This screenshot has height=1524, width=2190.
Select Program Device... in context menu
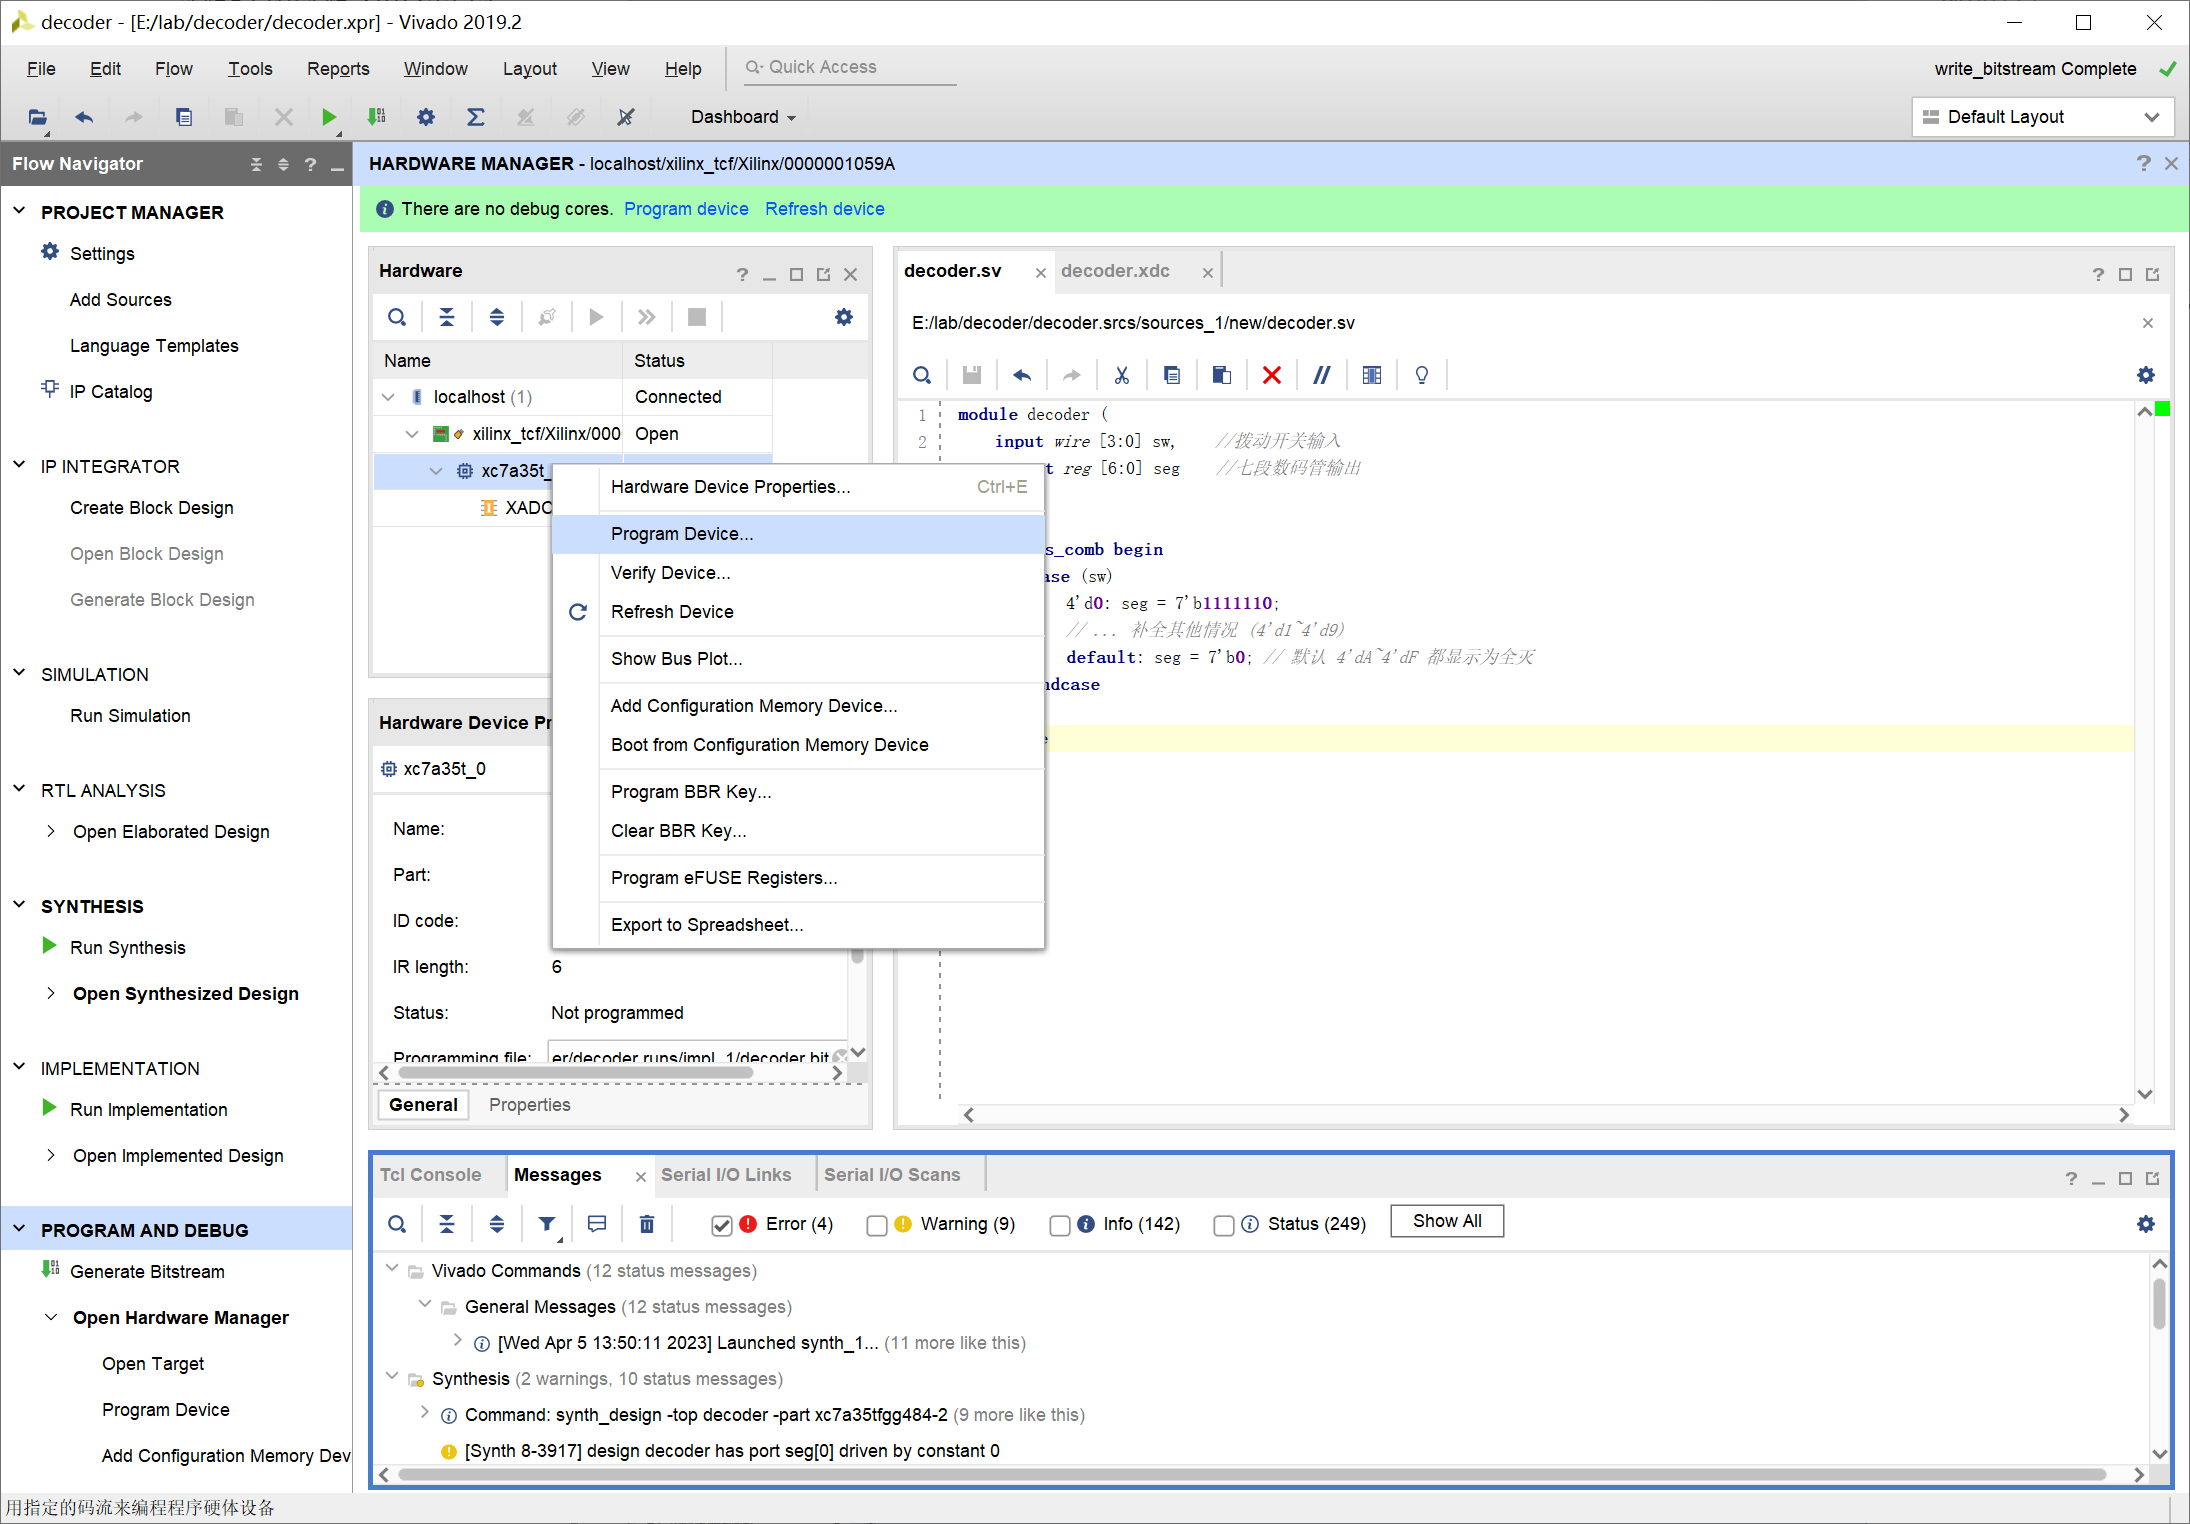pyautogui.click(x=682, y=533)
